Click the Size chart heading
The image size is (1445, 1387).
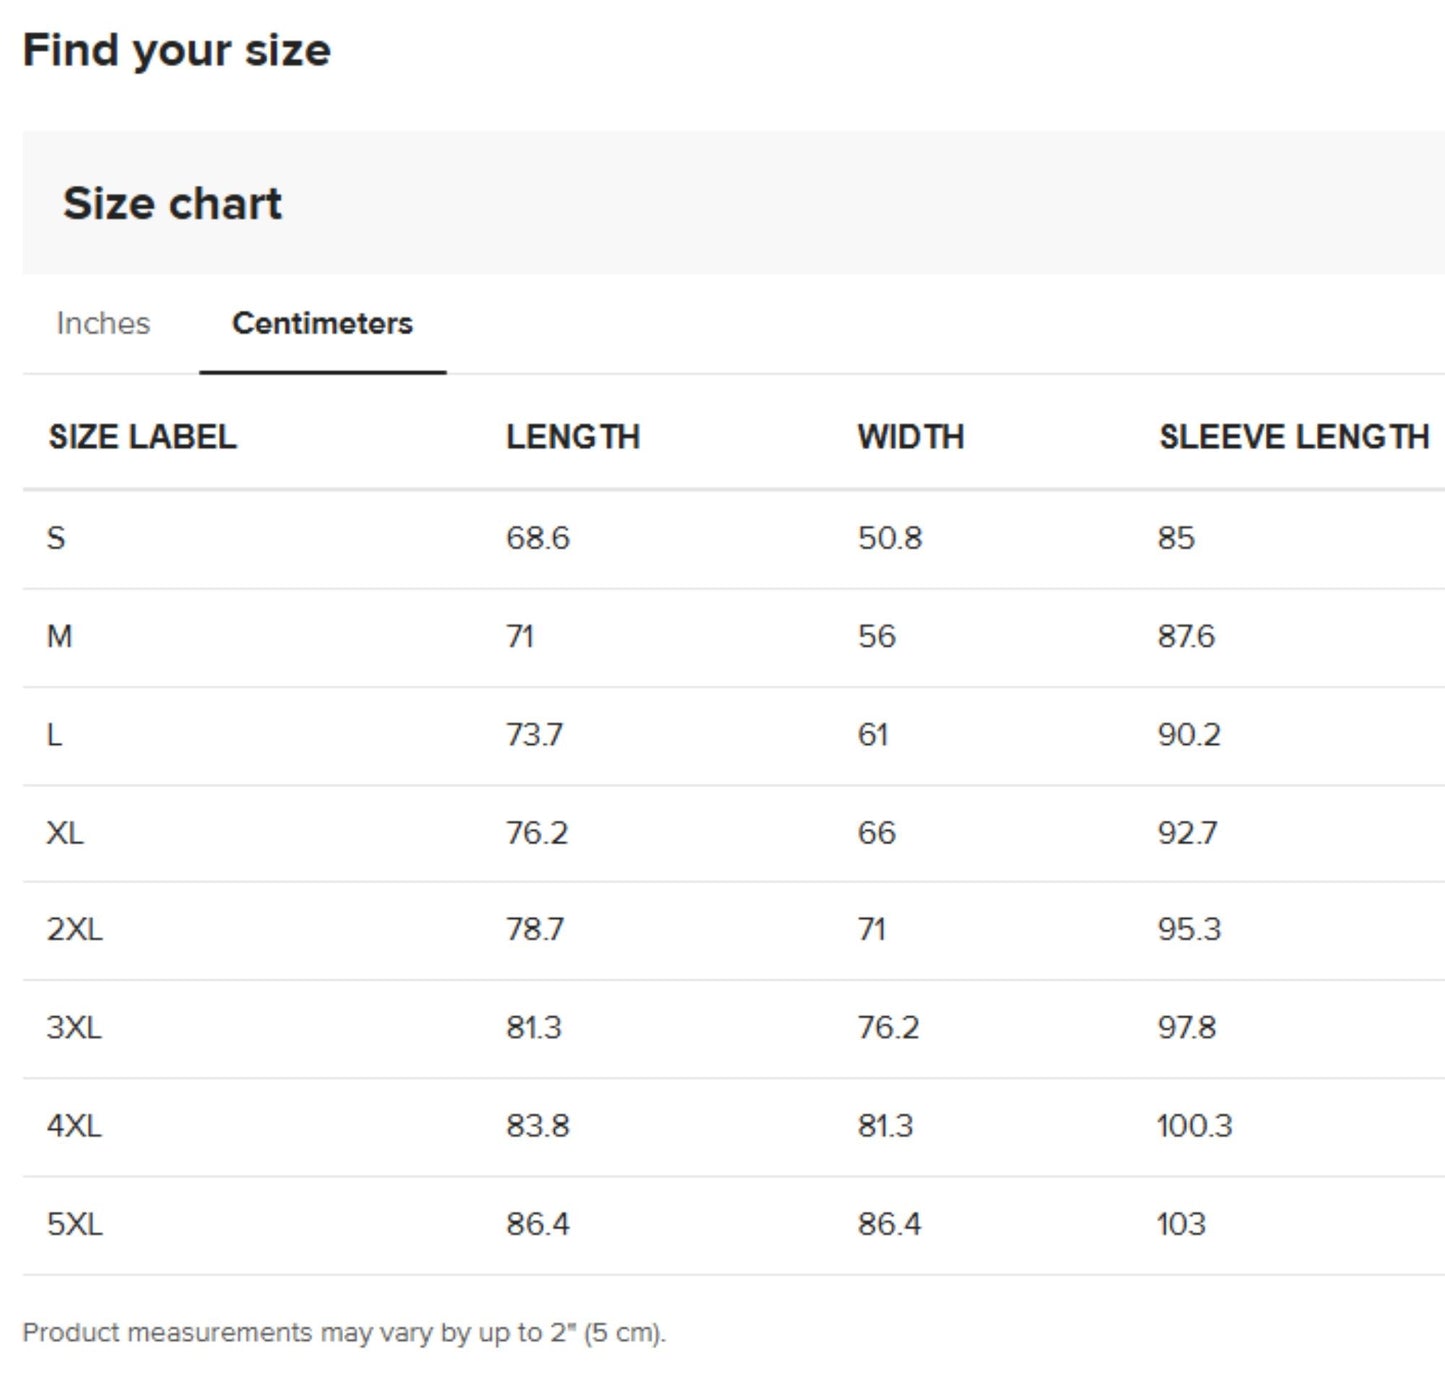(172, 204)
